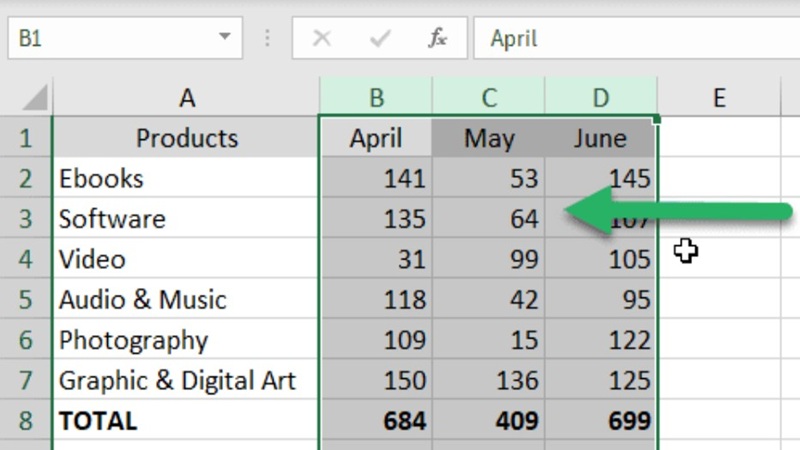Viewport: 800px width, 450px height.
Task: Select the row 2 header
Action: tap(26, 178)
